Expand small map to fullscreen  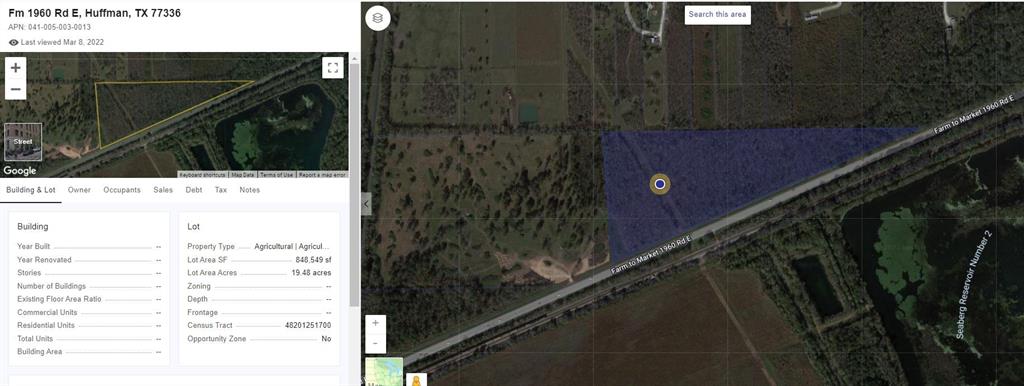point(332,67)
